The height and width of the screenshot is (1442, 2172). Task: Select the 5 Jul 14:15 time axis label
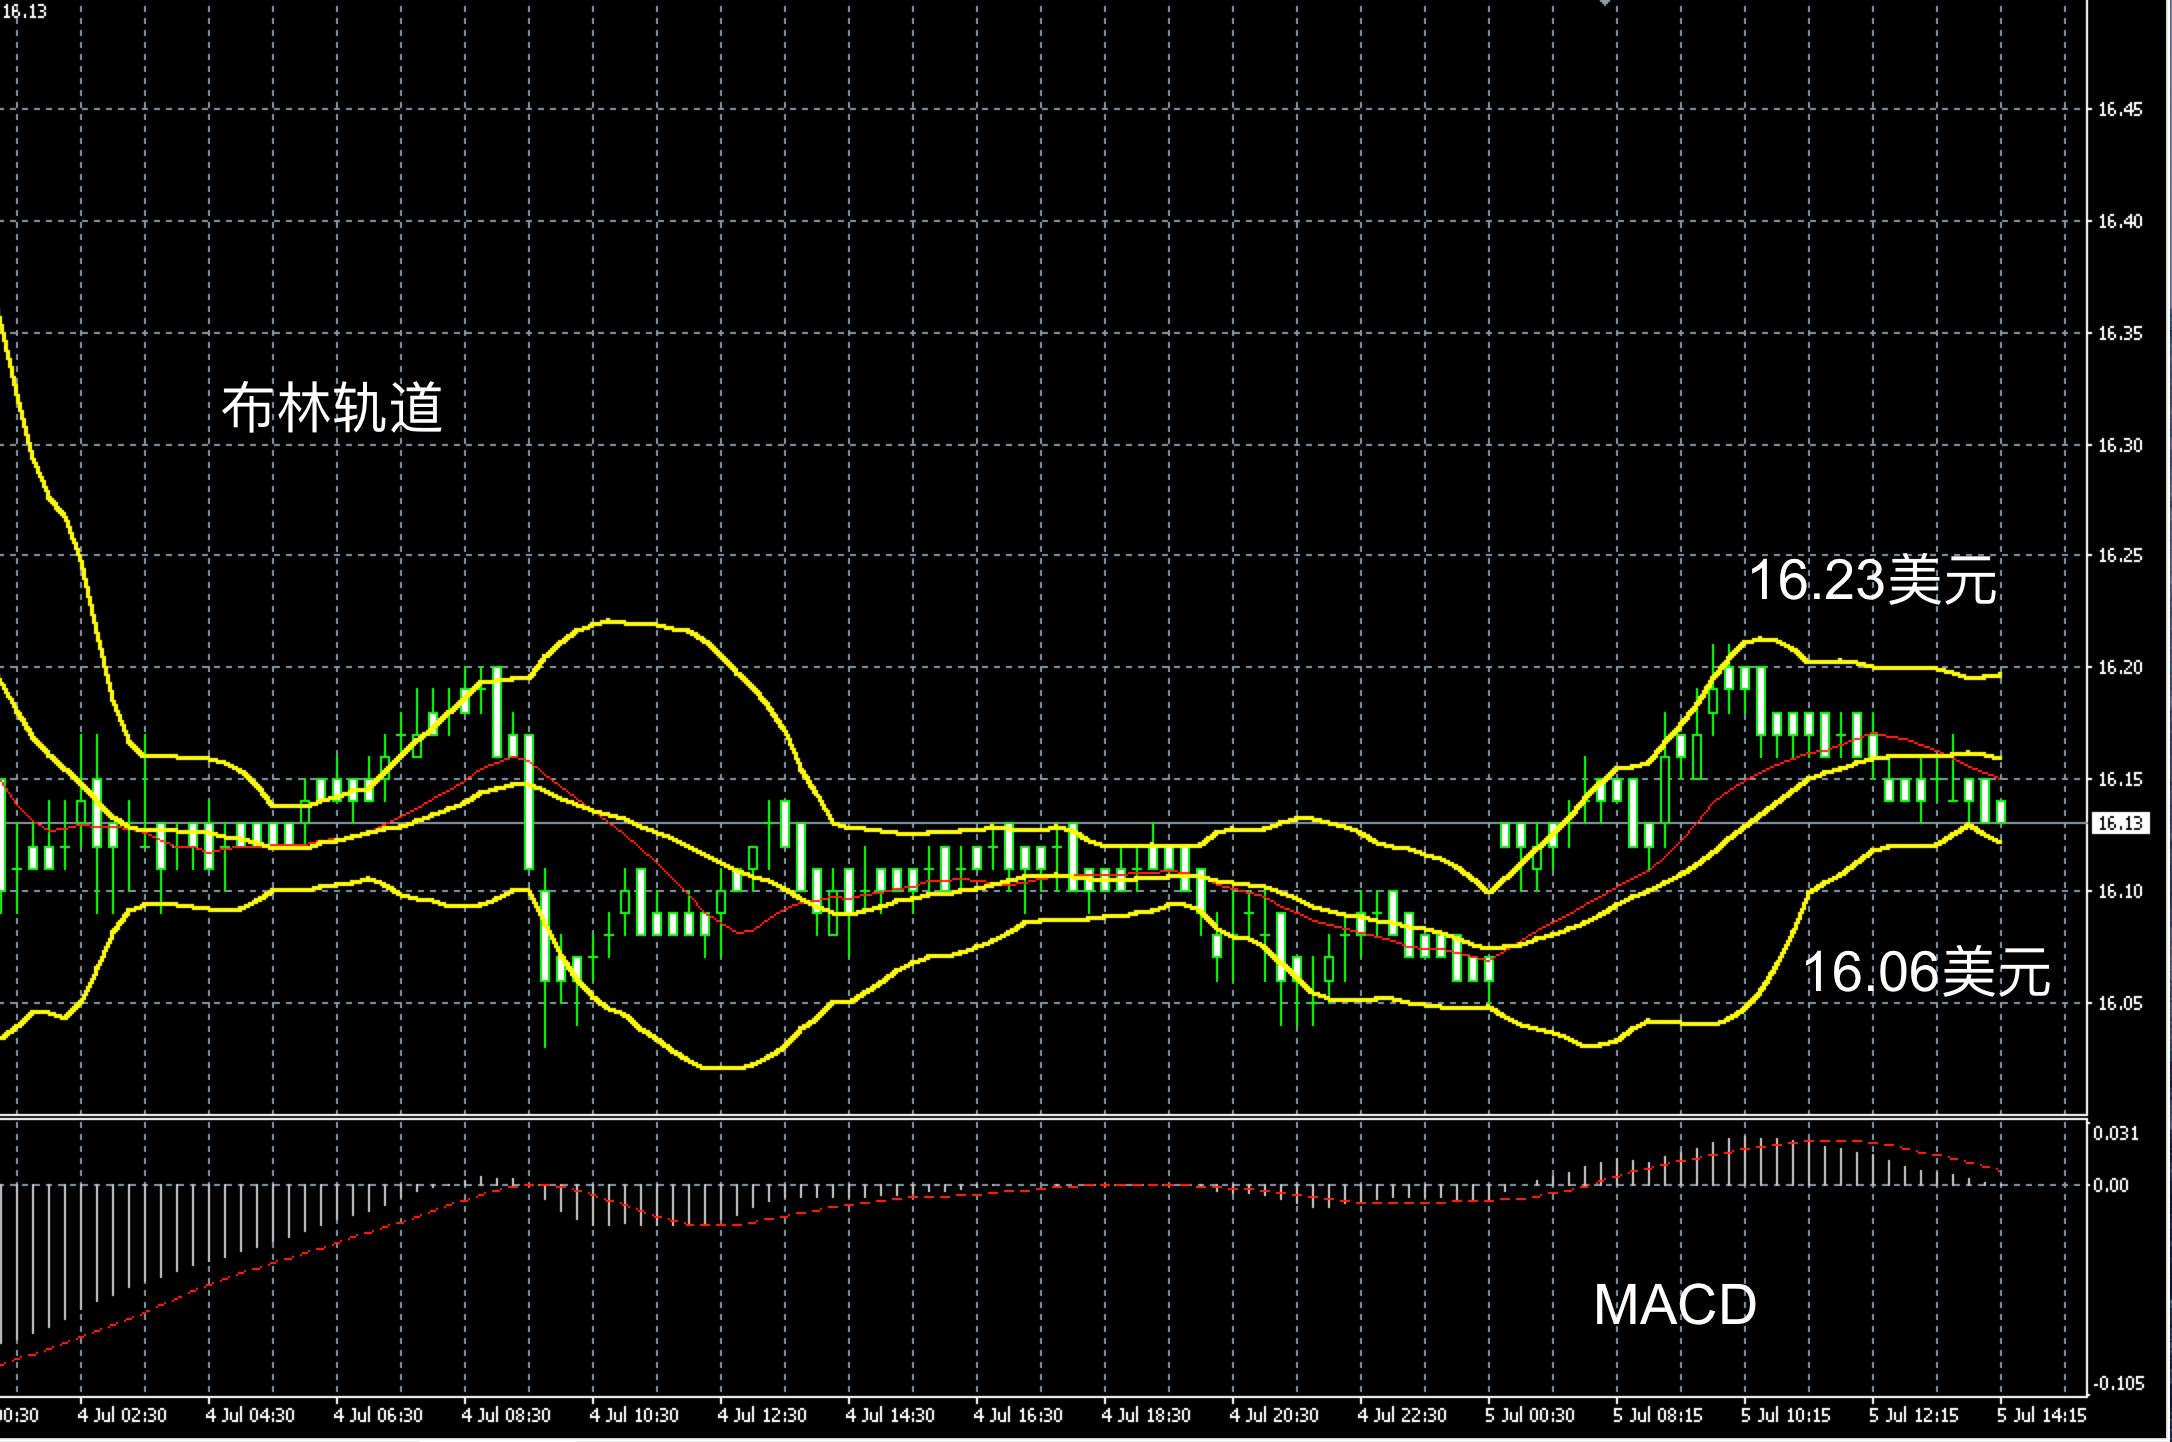(2040, 1416)
